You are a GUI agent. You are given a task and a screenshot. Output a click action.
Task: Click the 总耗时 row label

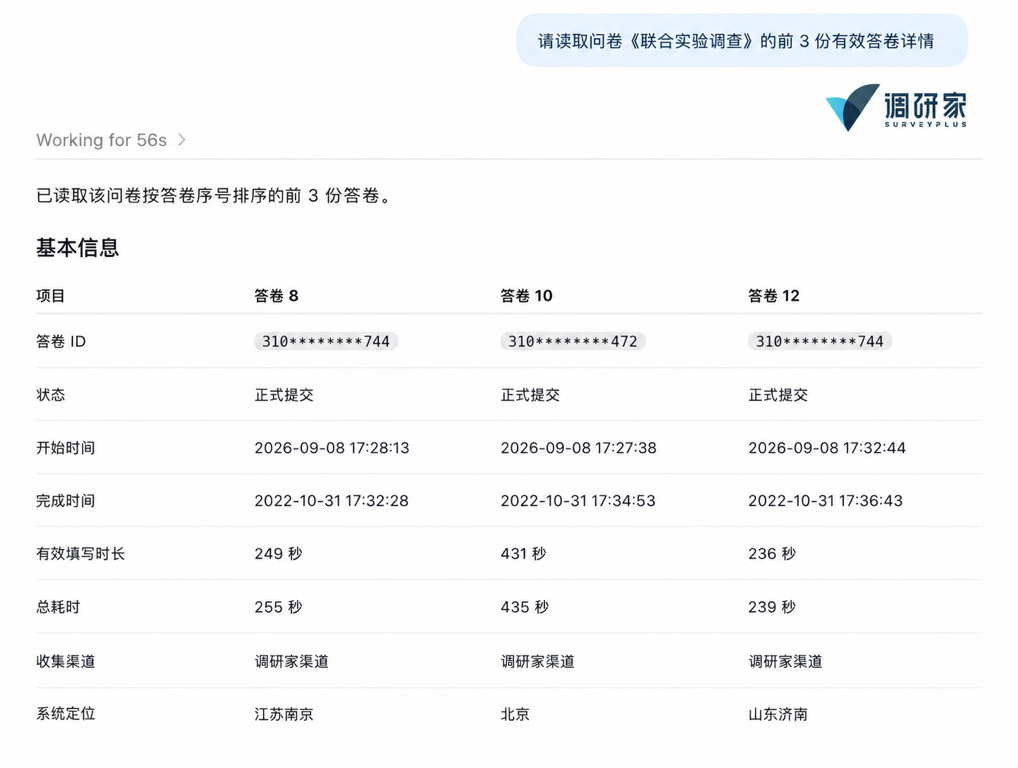tap(58, 607)
